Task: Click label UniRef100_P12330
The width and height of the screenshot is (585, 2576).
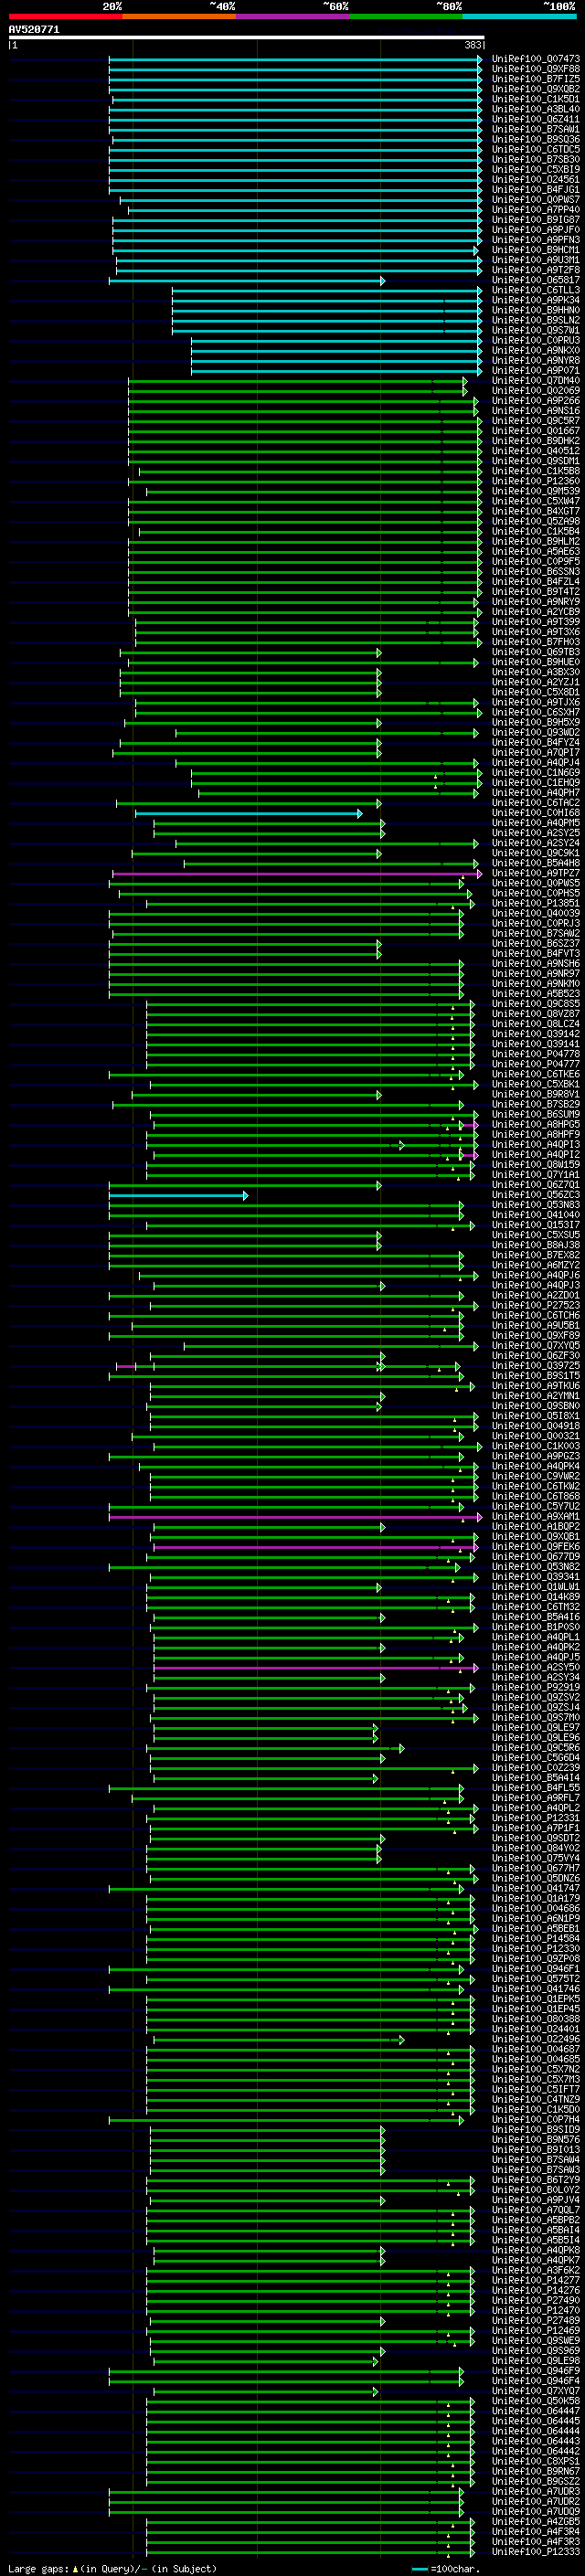Action: pos(536,1950)
